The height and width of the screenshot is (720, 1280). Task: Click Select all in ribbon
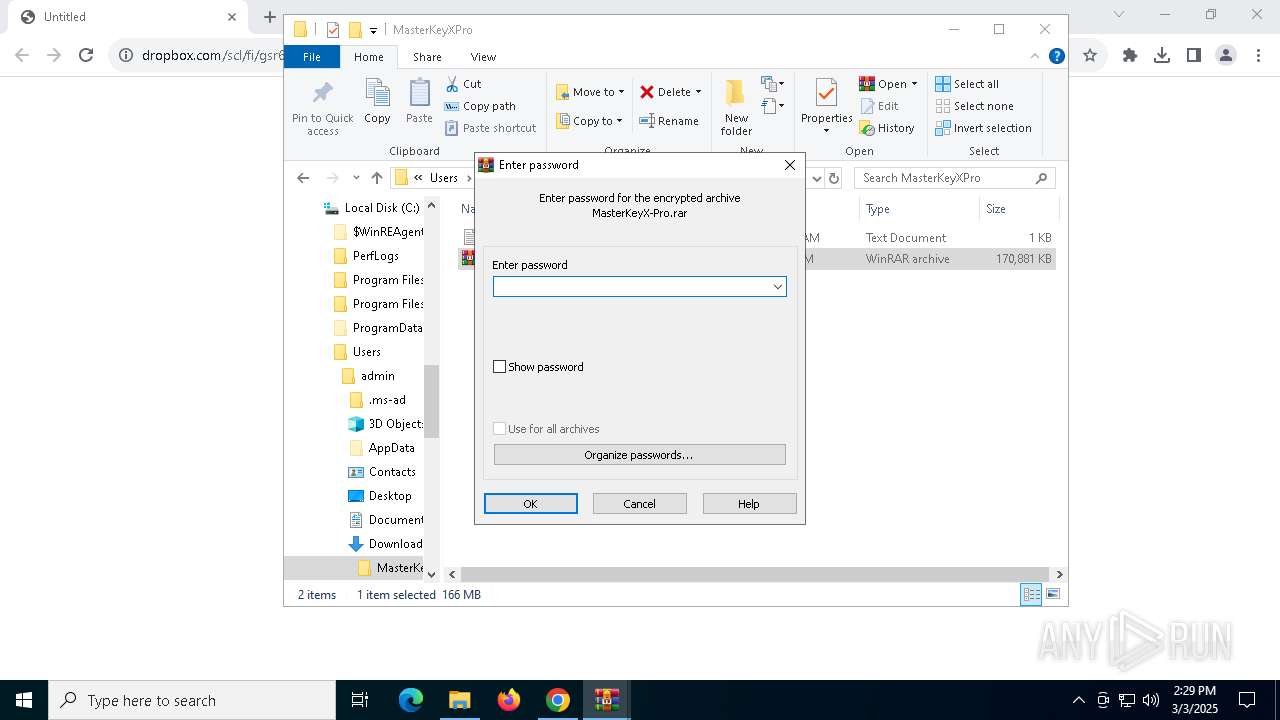[x=967, y=84]
